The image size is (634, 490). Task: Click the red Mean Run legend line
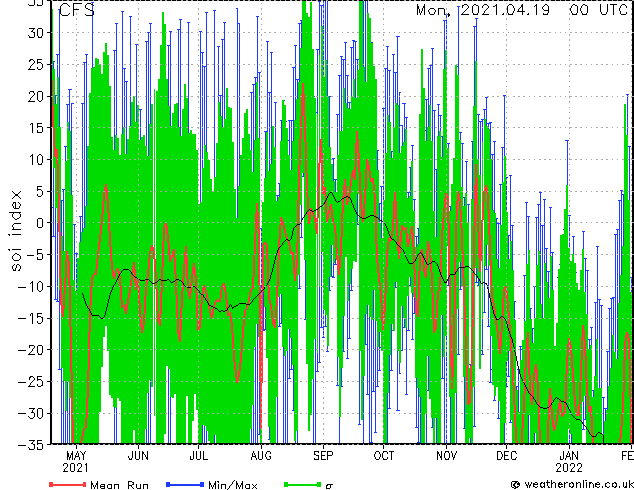tap(68, 484)
